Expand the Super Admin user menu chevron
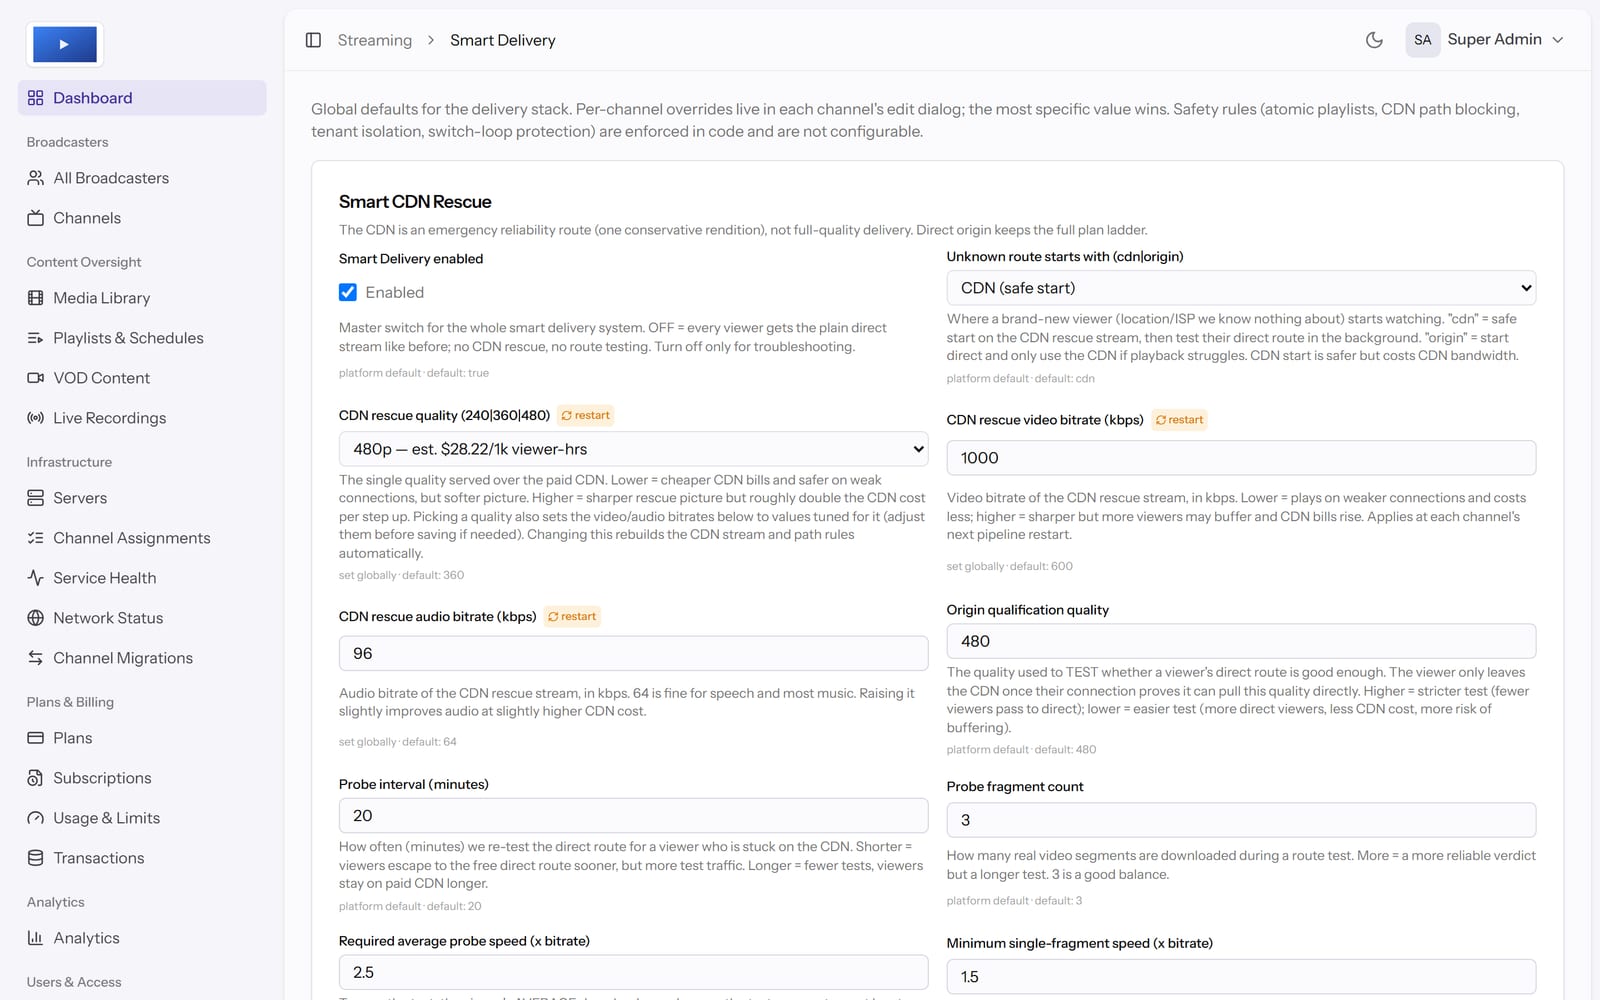Image resolution: width=1600 pixels, height=1000 pixels. click(x=1558, y=40)
